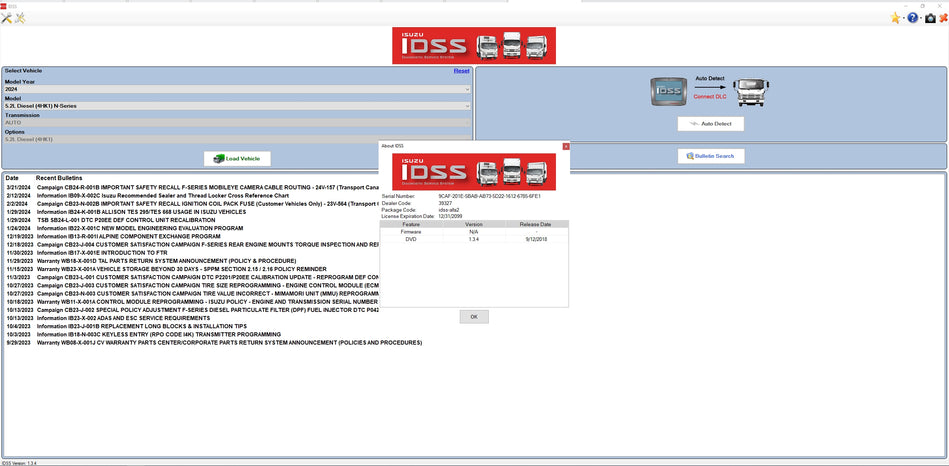Open the yellow star favorites icon
The image size is (949, 466).
tap(896, 18)
